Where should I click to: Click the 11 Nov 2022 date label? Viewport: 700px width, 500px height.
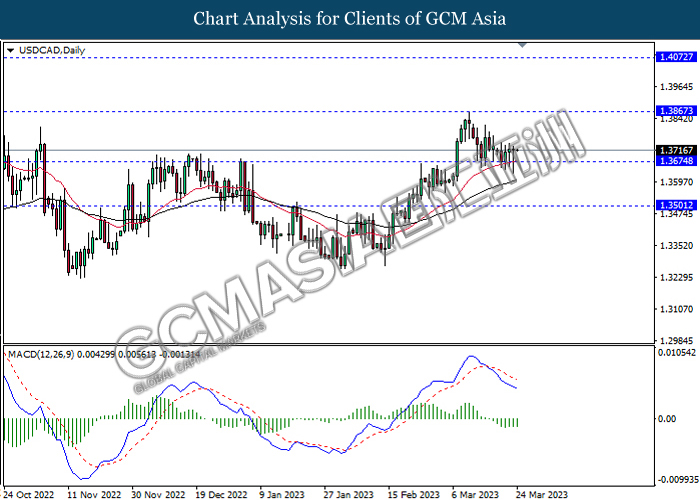pyautogui.click(x=94, y=495)
